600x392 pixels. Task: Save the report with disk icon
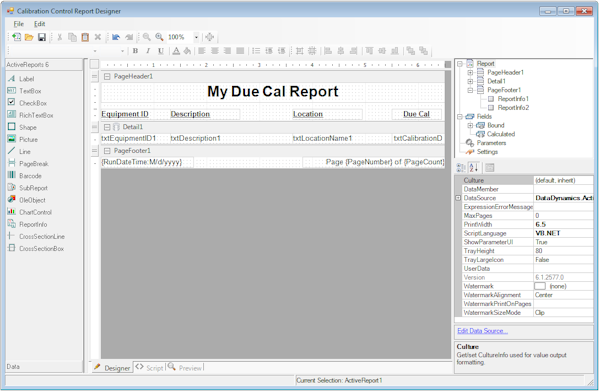(x=42, y=37)
